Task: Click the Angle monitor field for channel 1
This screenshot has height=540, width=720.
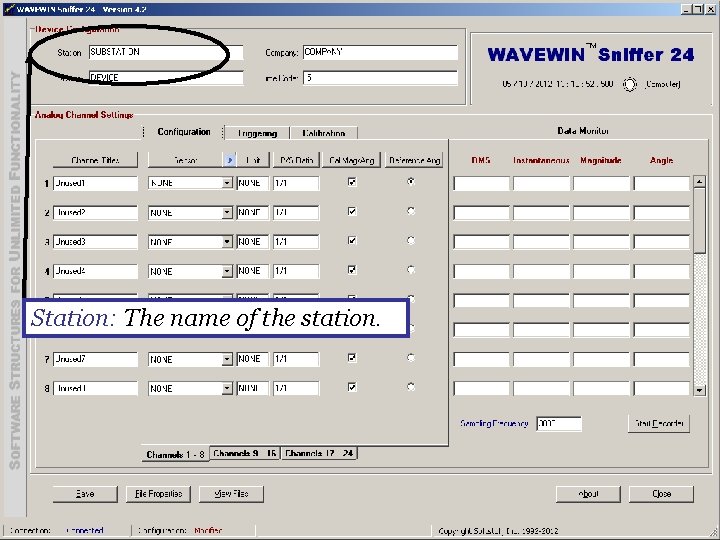Action: pos(662,184)
